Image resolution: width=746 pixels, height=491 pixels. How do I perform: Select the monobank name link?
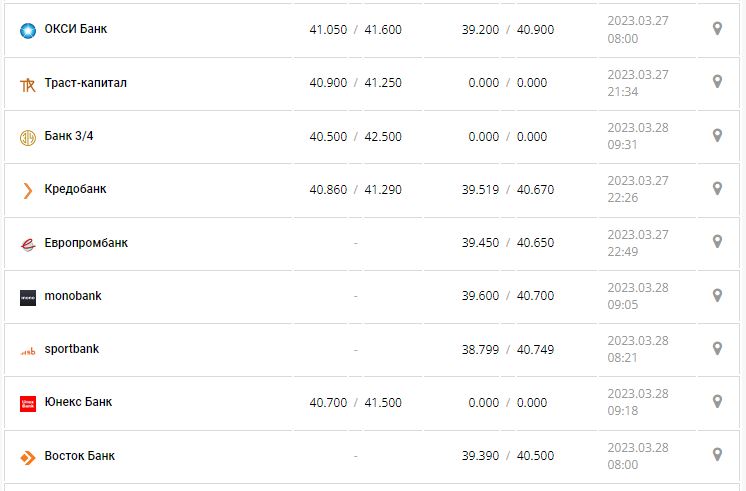pos(73,296)
